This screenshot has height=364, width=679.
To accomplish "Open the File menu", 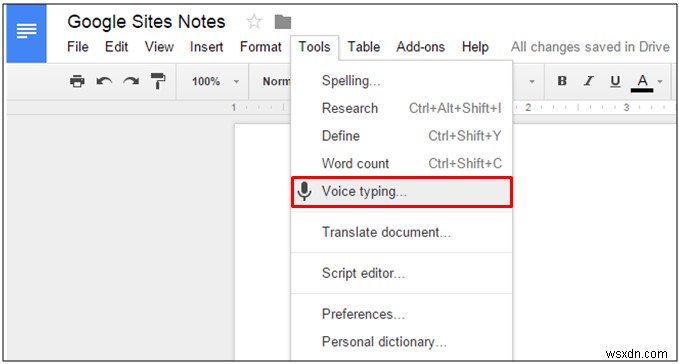I will coord(78,47).
